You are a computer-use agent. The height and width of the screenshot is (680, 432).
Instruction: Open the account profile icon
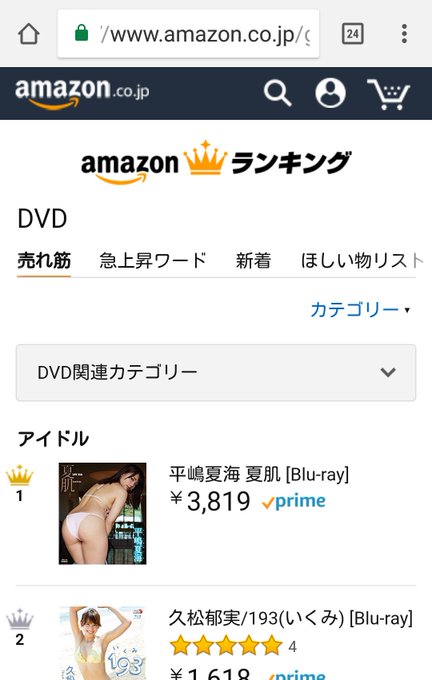[331, 93]
